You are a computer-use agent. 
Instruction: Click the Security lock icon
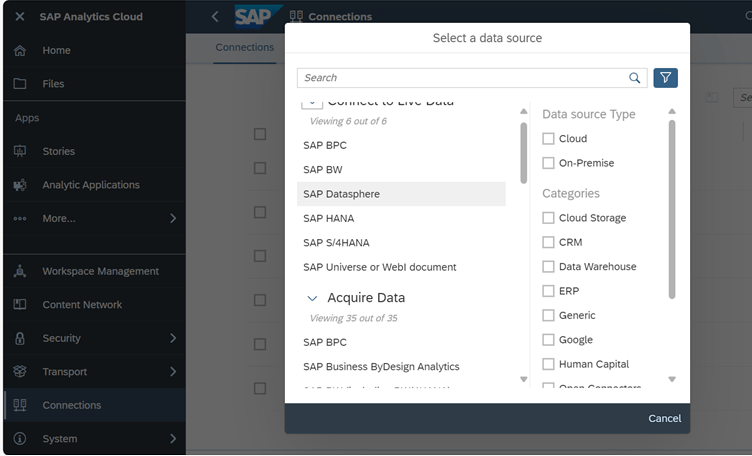[20, 338]
